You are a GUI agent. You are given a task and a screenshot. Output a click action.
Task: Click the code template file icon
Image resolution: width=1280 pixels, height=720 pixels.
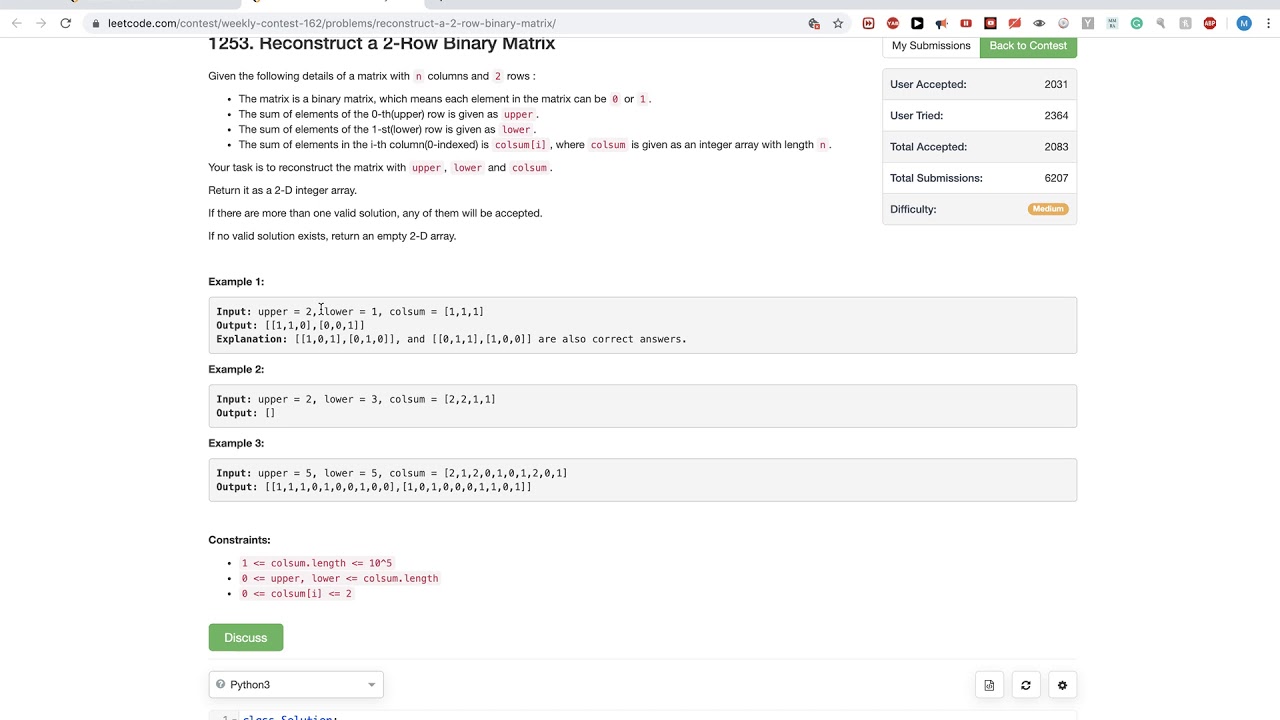click(989, 685)
